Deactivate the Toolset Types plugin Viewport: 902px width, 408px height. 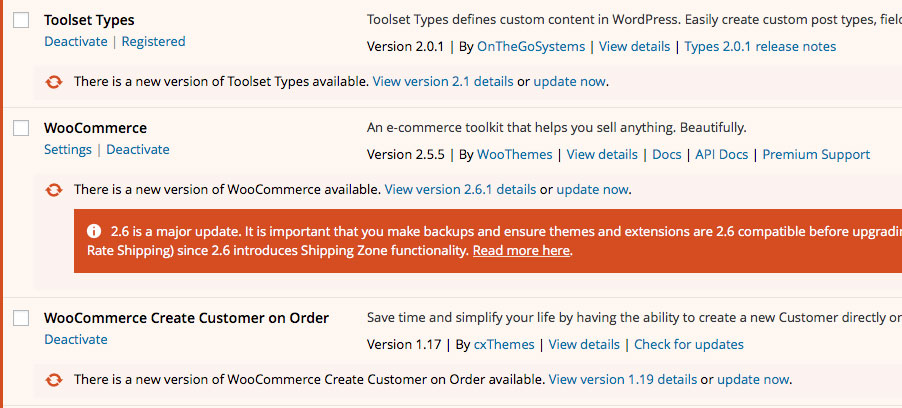click(x=76, y=41)
